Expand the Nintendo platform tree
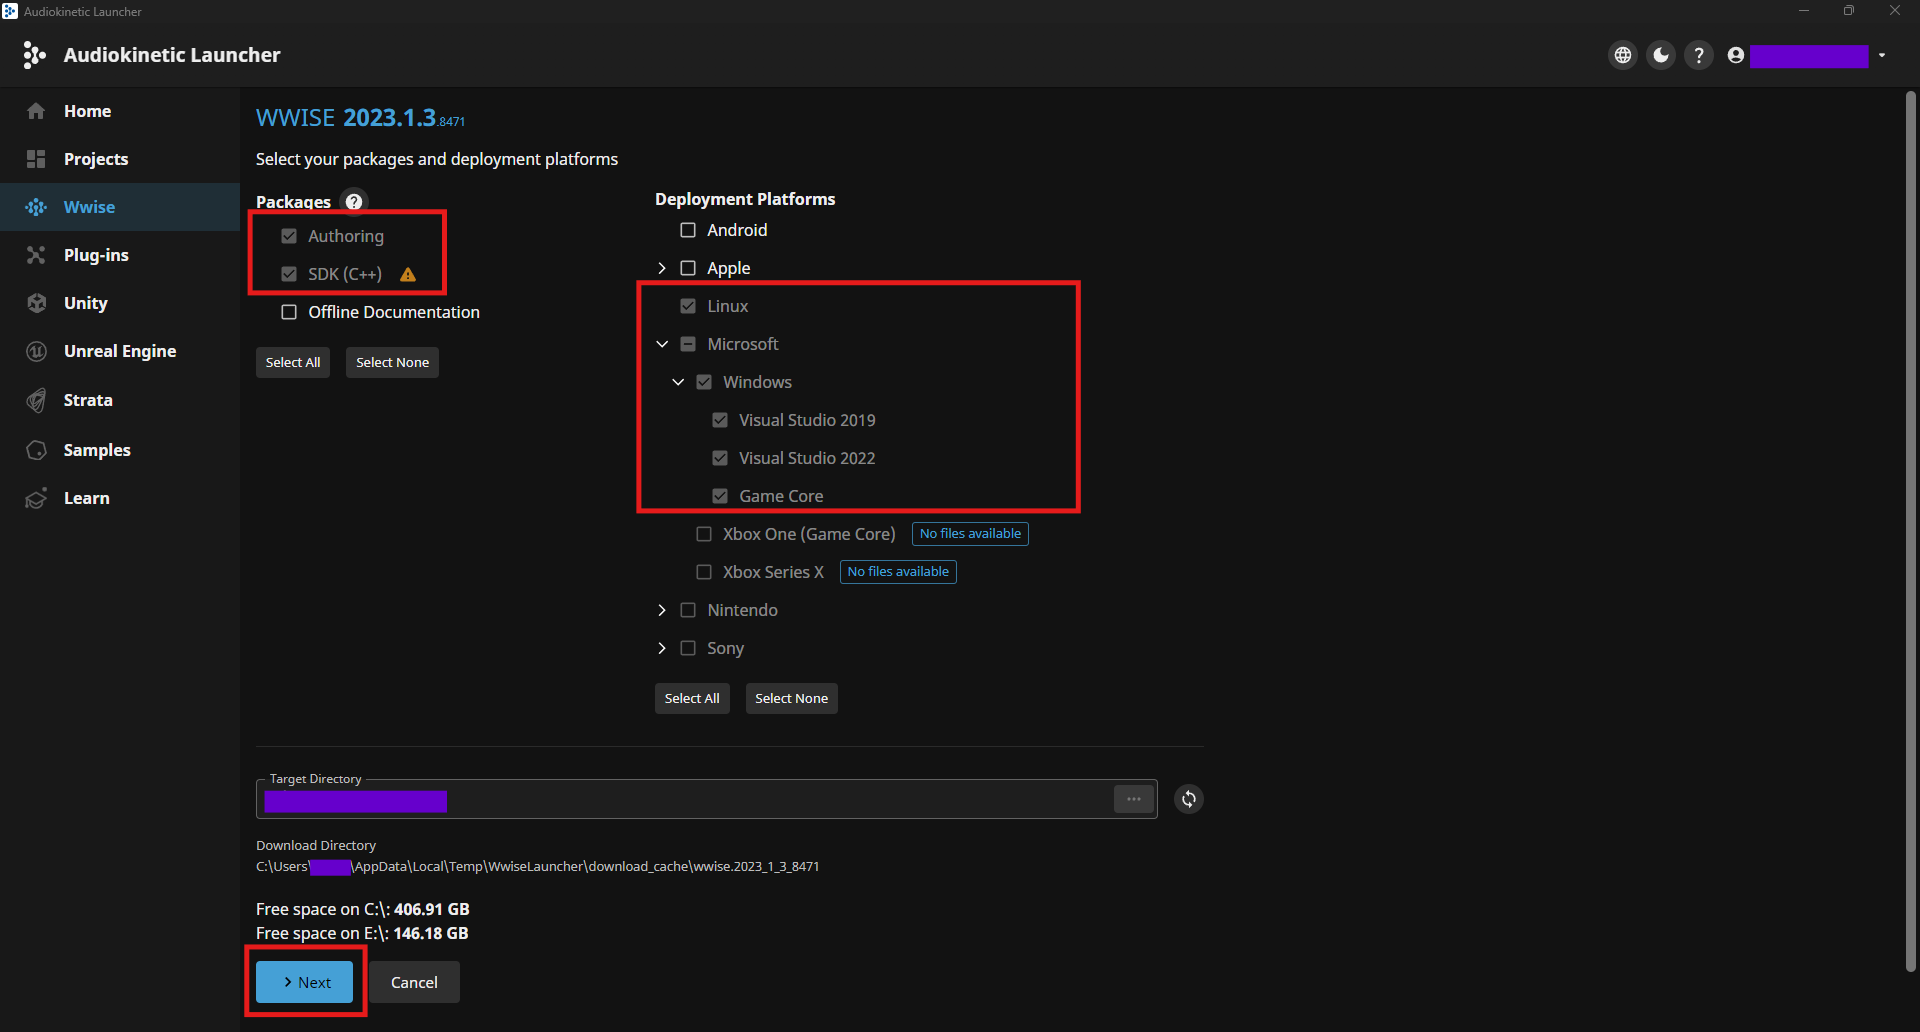Screen dimensions: 1920x1032 pyautogui.click(x=662, y=610)
